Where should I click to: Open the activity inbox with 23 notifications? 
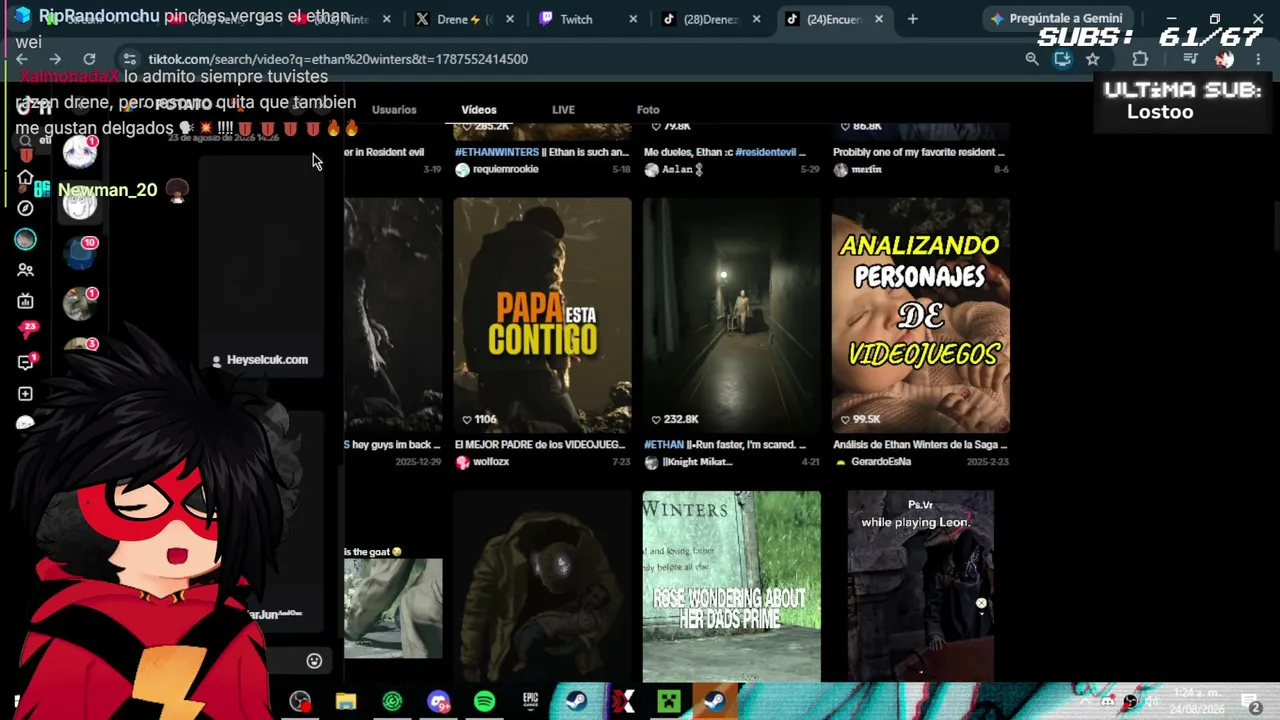[27, 331]
